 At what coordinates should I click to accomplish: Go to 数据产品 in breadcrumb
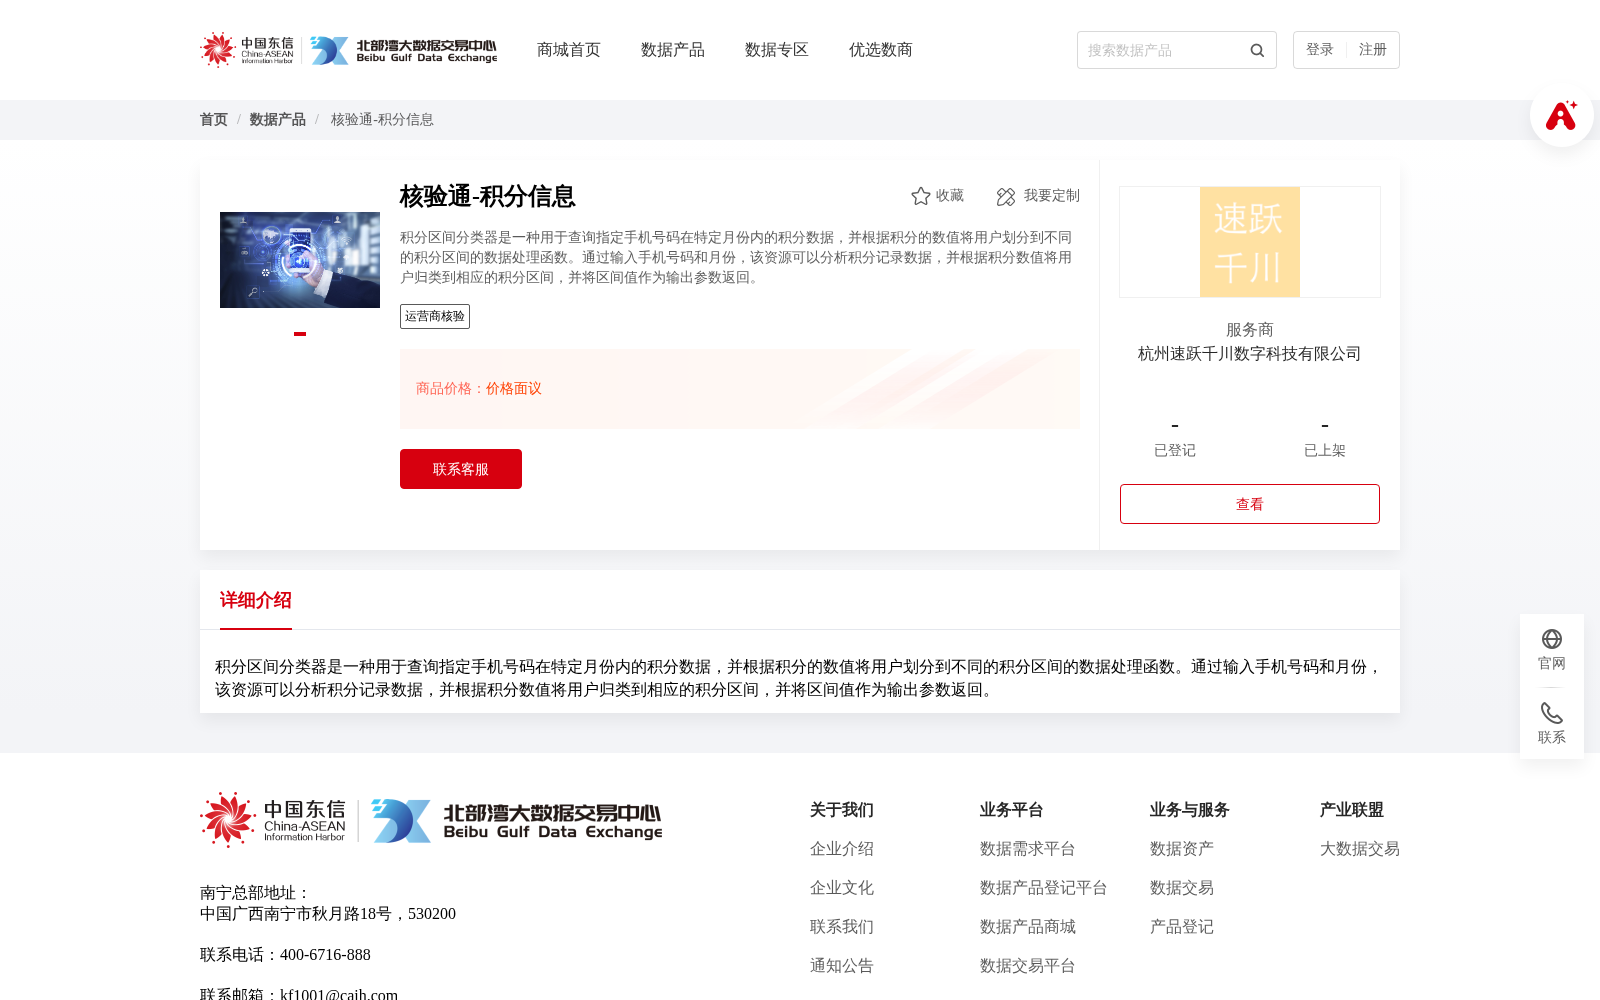pos(278,120)
